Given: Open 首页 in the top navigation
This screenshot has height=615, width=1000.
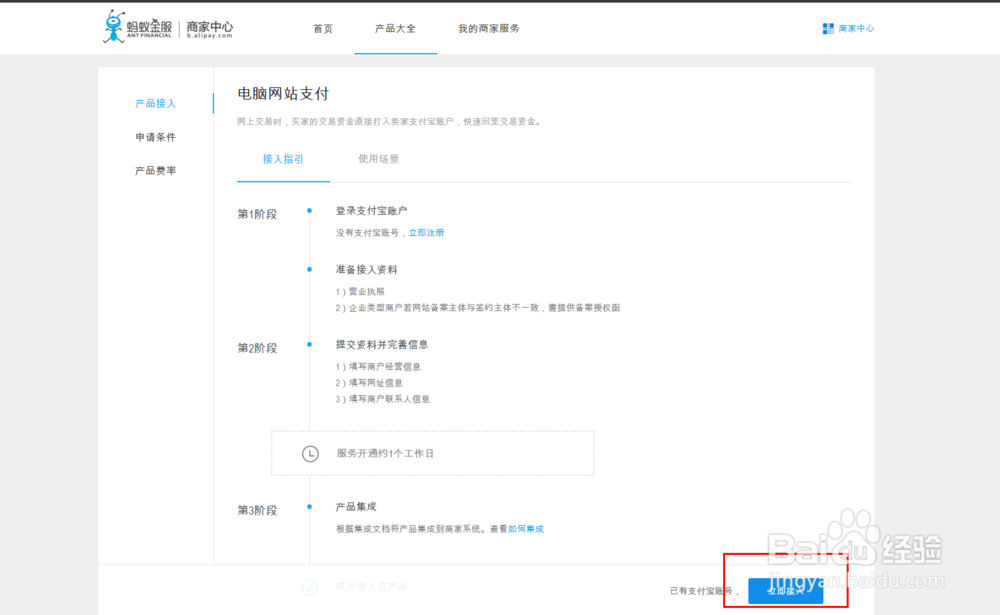Looking at the screenshot, I should 322,28.
